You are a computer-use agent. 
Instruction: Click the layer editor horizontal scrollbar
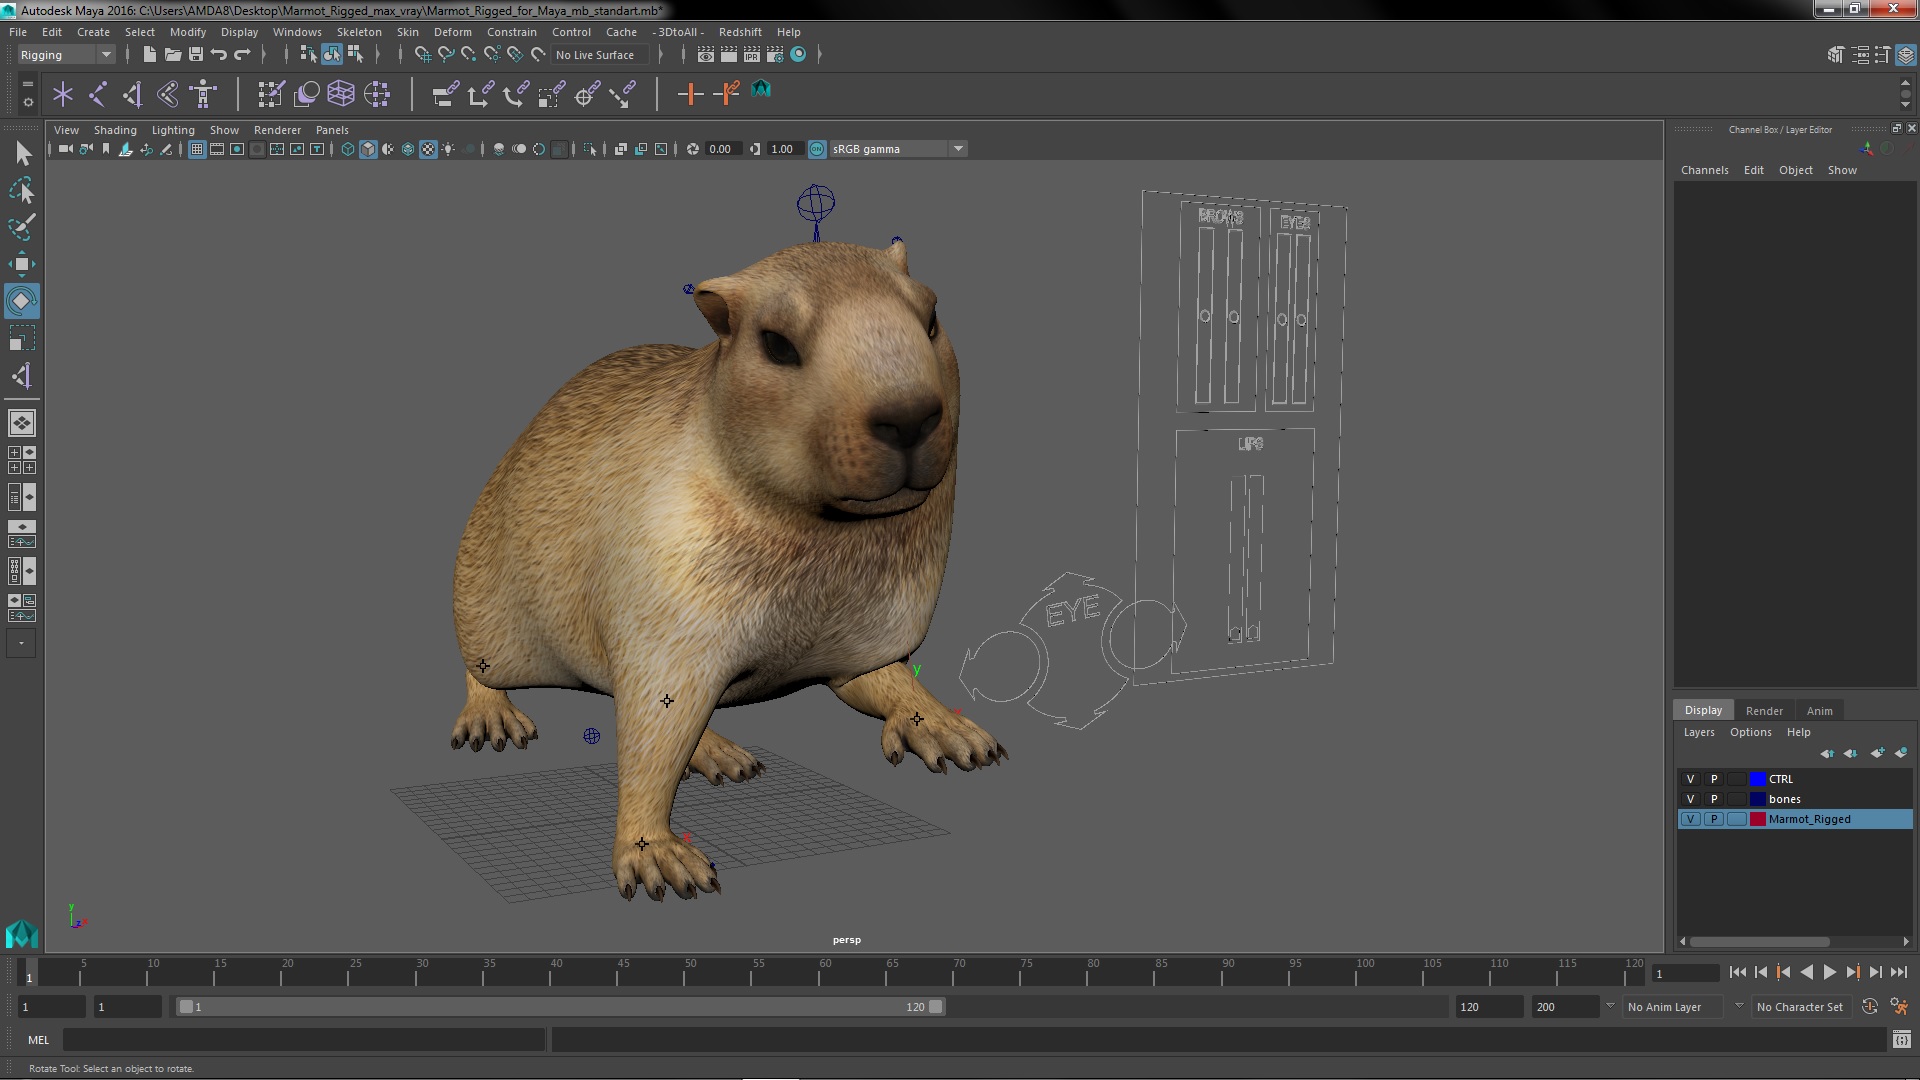1759,942
